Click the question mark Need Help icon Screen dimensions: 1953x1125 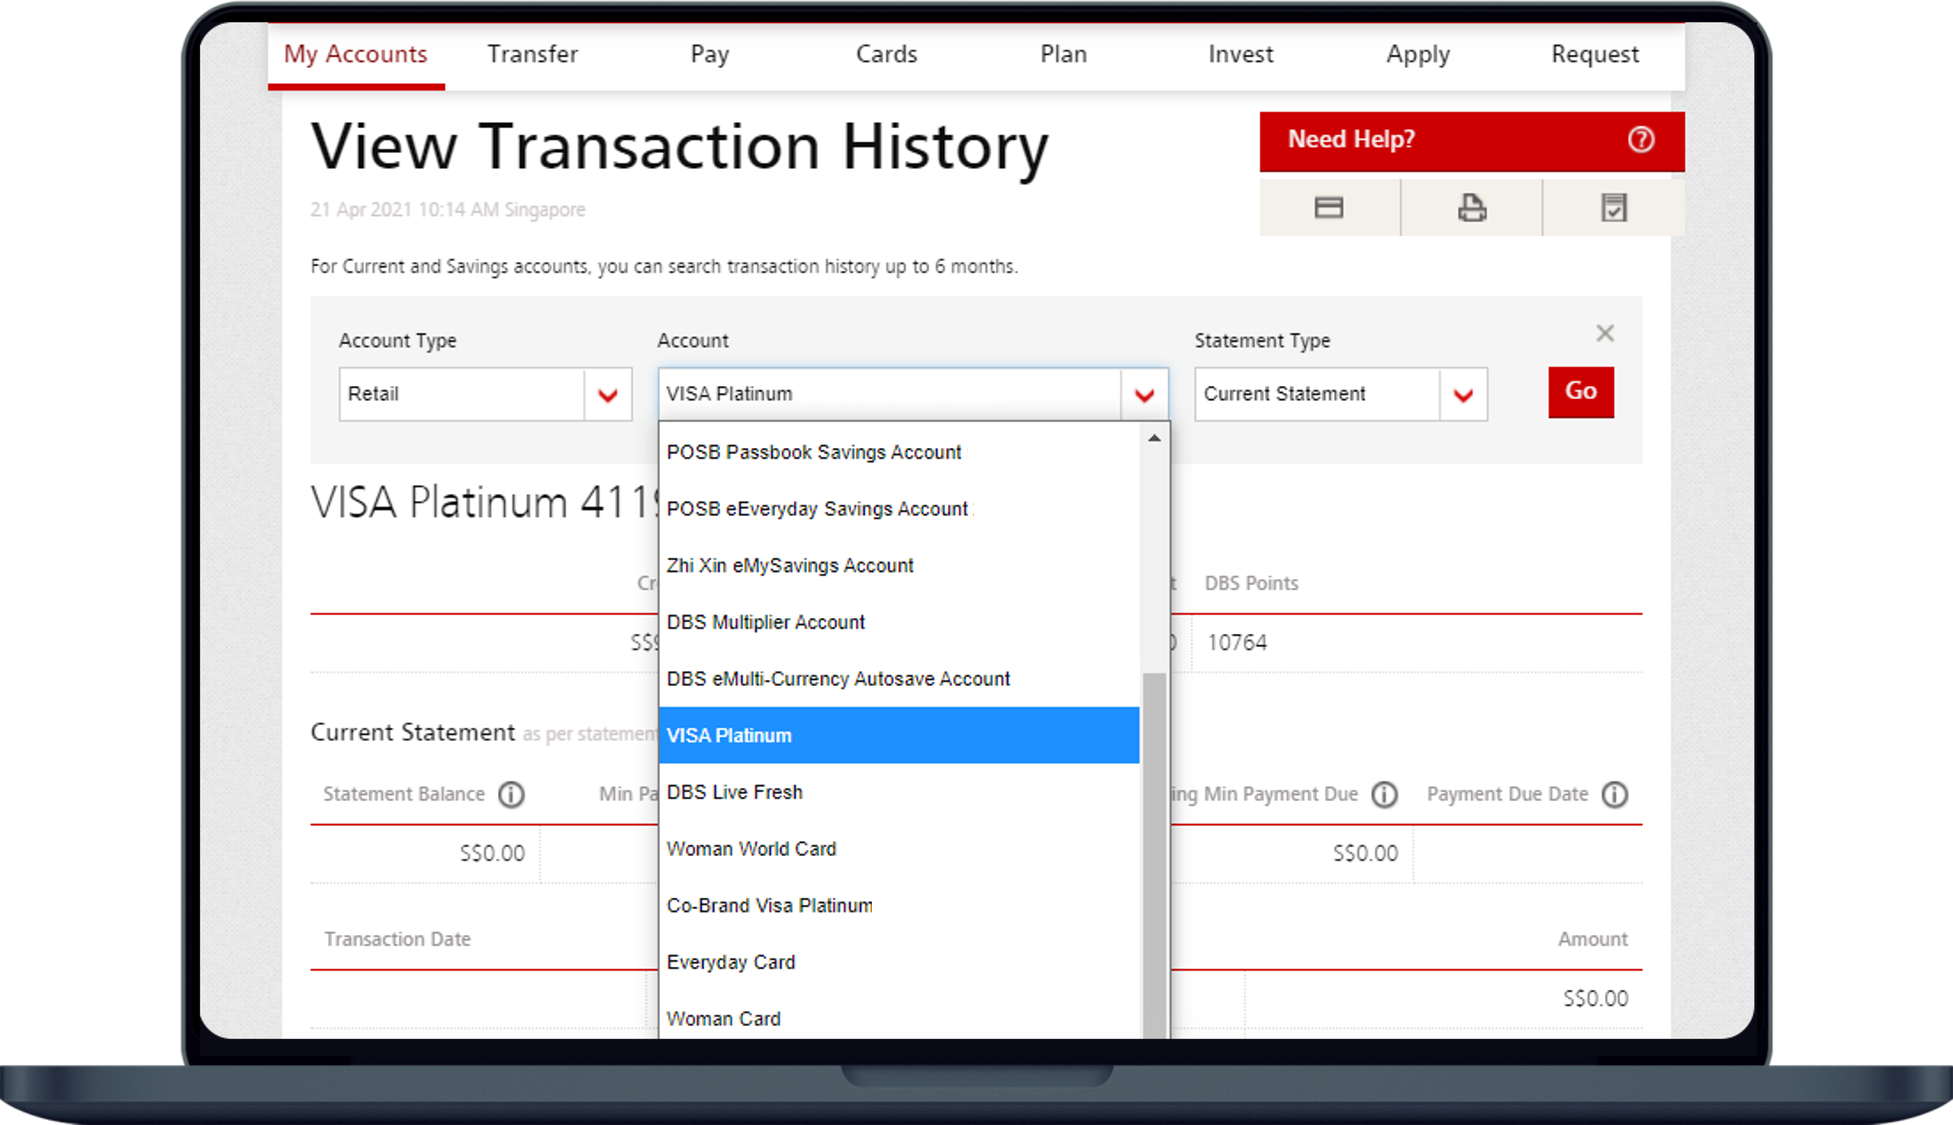pos(1640,140)
